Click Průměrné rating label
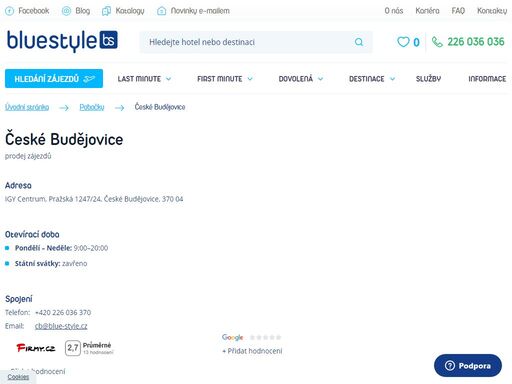The image size is (512, 384). tap(97, 345)
